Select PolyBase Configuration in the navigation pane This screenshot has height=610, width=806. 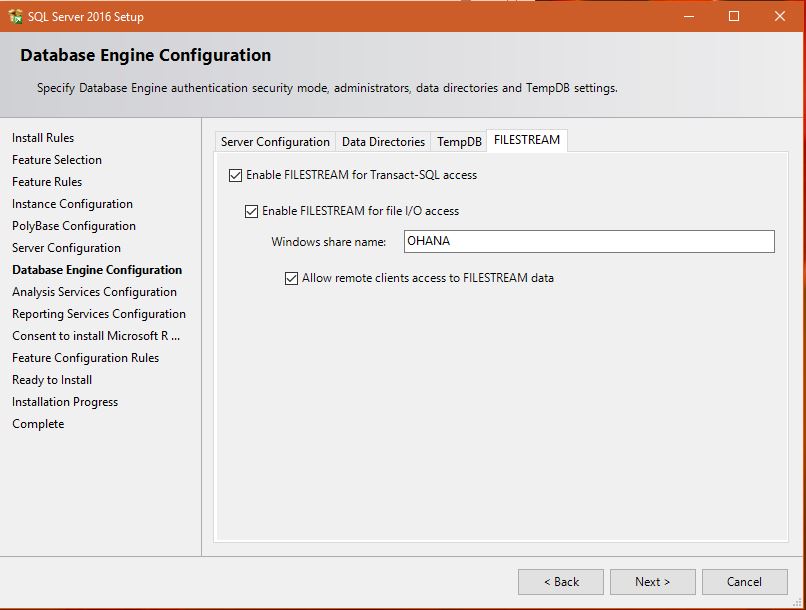pos(73,225)
